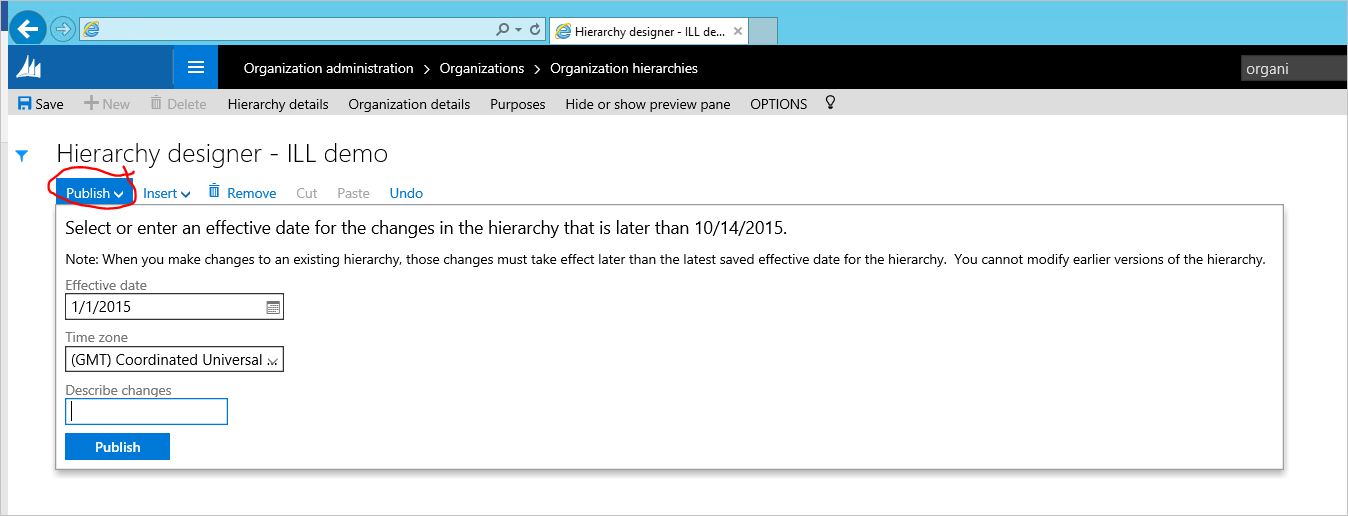Screen dimensions: 1348x516
Task: Select Delete in the action bar
Action: (x=178, y=104)
